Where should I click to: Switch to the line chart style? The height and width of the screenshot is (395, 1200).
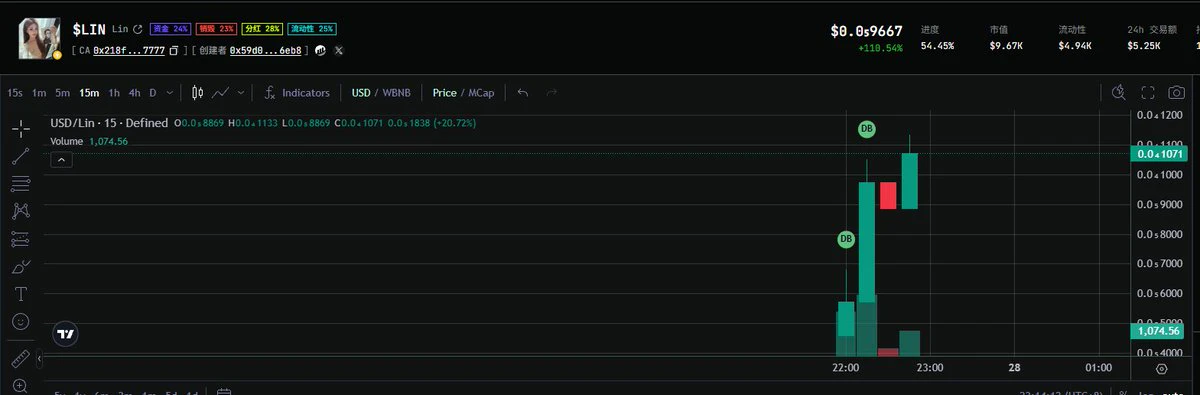(221, 93)
